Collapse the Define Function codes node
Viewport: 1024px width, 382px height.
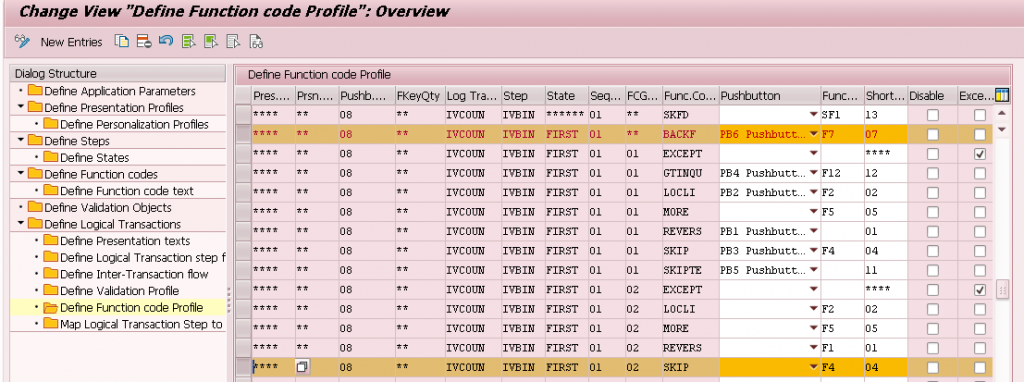[21, 174]
